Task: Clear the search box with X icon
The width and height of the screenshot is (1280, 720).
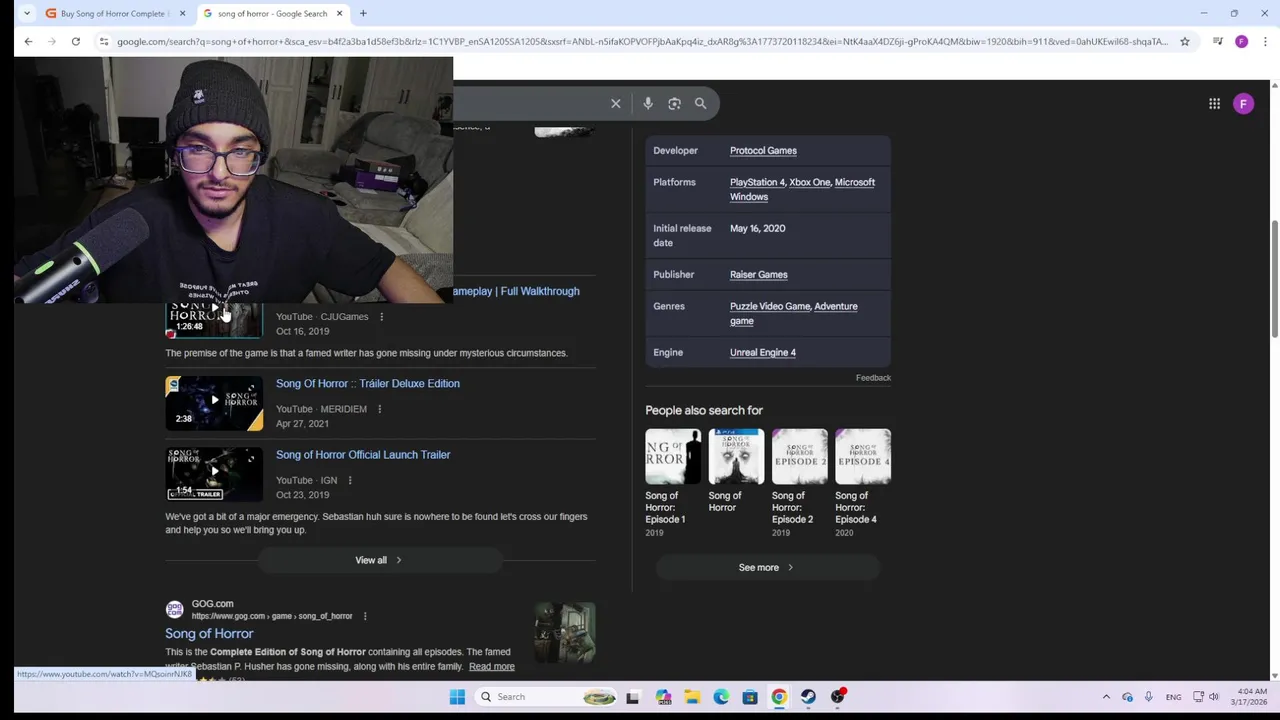Action: point(616,104)
